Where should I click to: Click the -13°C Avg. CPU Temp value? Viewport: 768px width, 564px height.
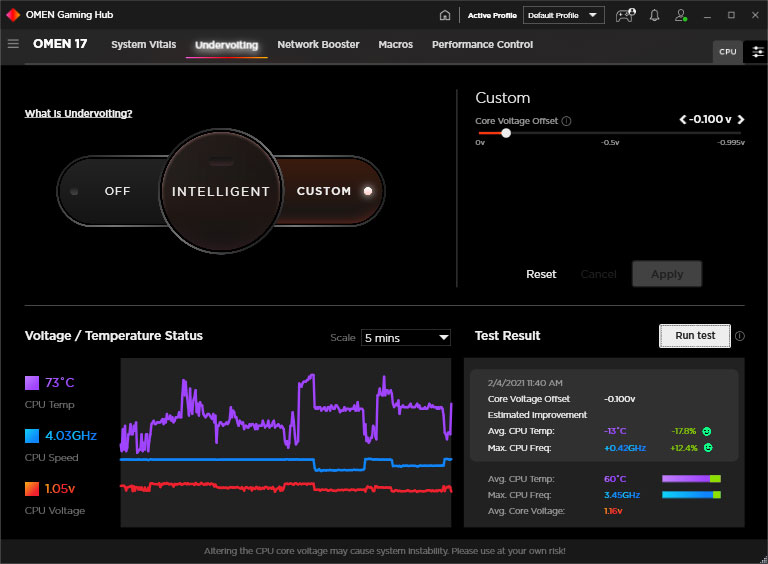click(x=615, y=431)
